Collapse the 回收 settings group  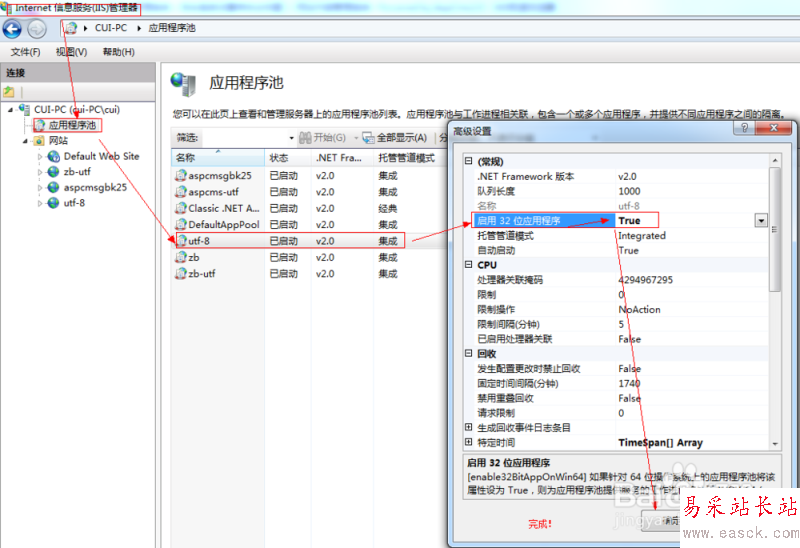[x=468, y=353]
